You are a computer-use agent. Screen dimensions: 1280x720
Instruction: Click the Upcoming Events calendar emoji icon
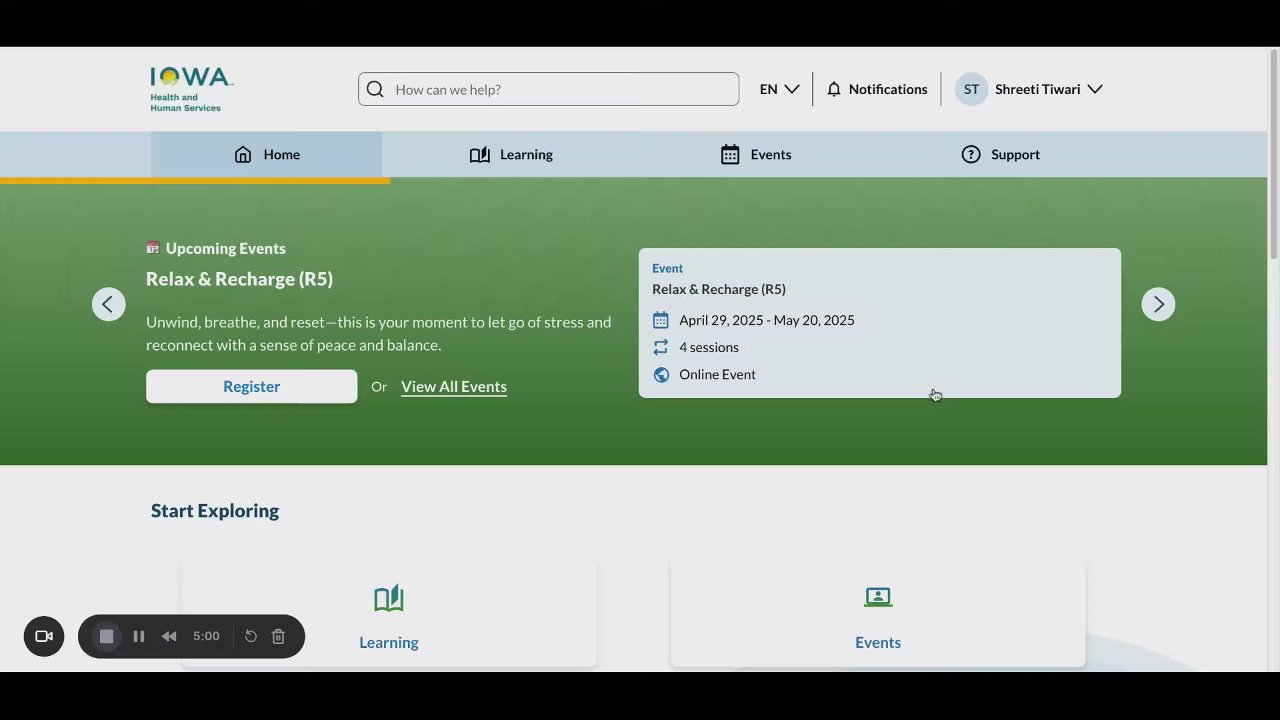click(153, 248)
